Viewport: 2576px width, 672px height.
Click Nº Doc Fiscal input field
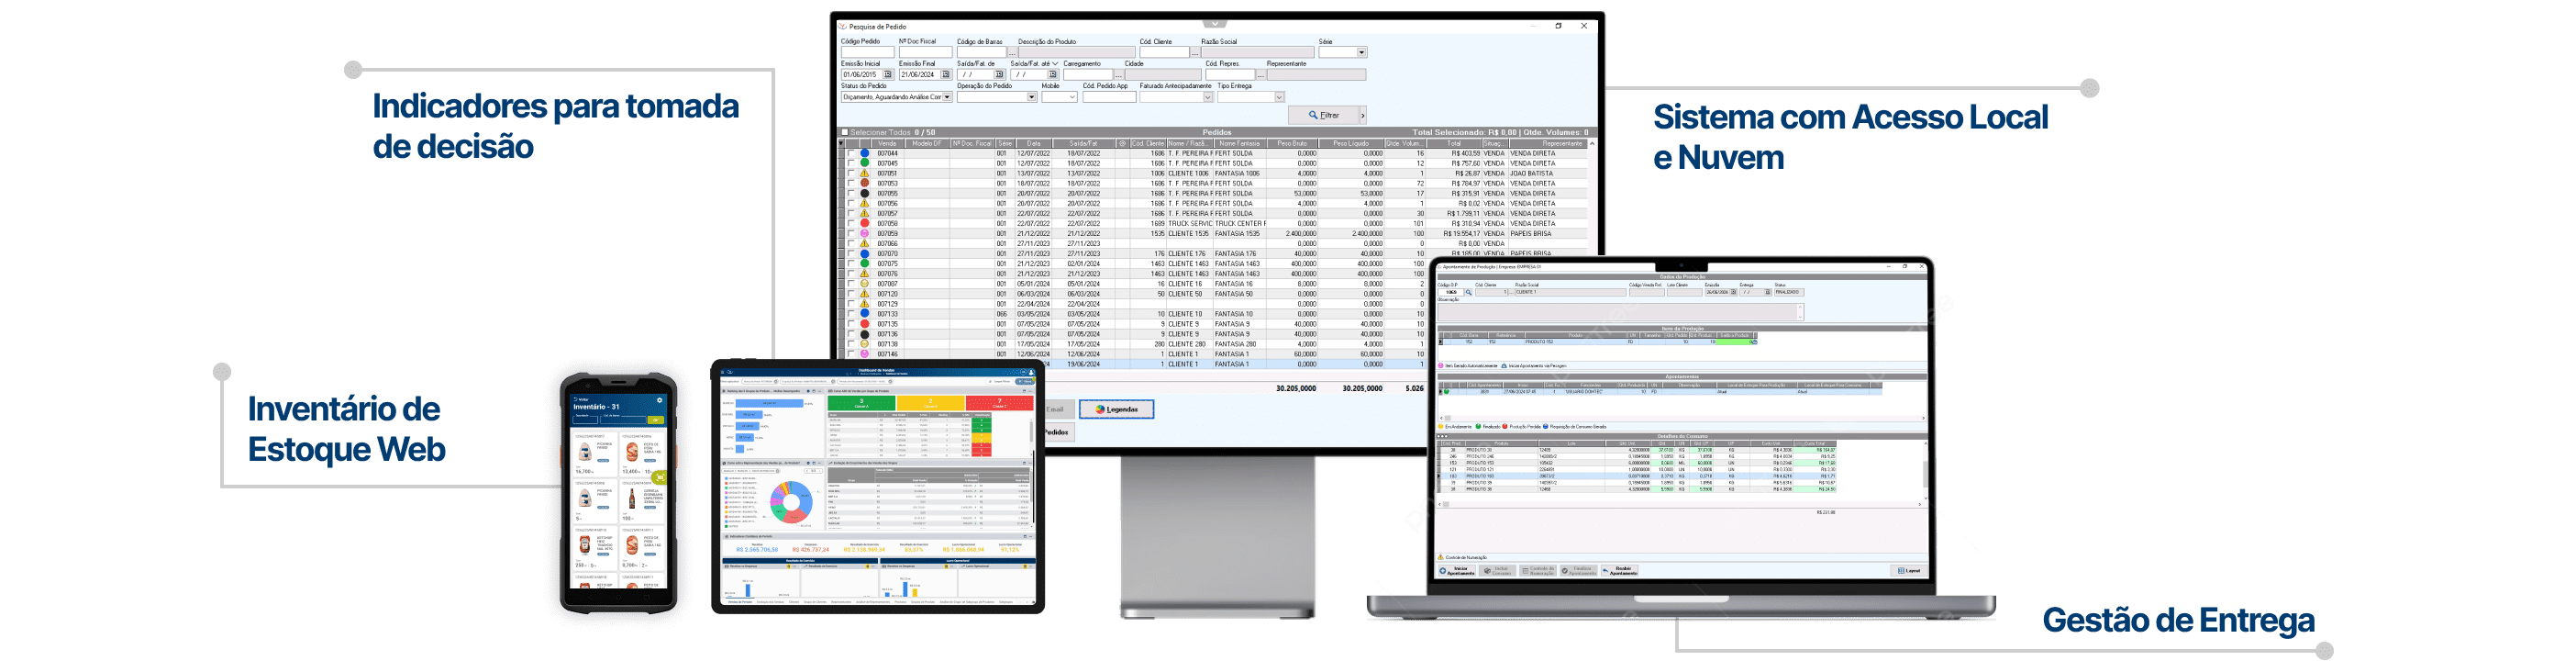pyautogui.click(x=926, y=52)
